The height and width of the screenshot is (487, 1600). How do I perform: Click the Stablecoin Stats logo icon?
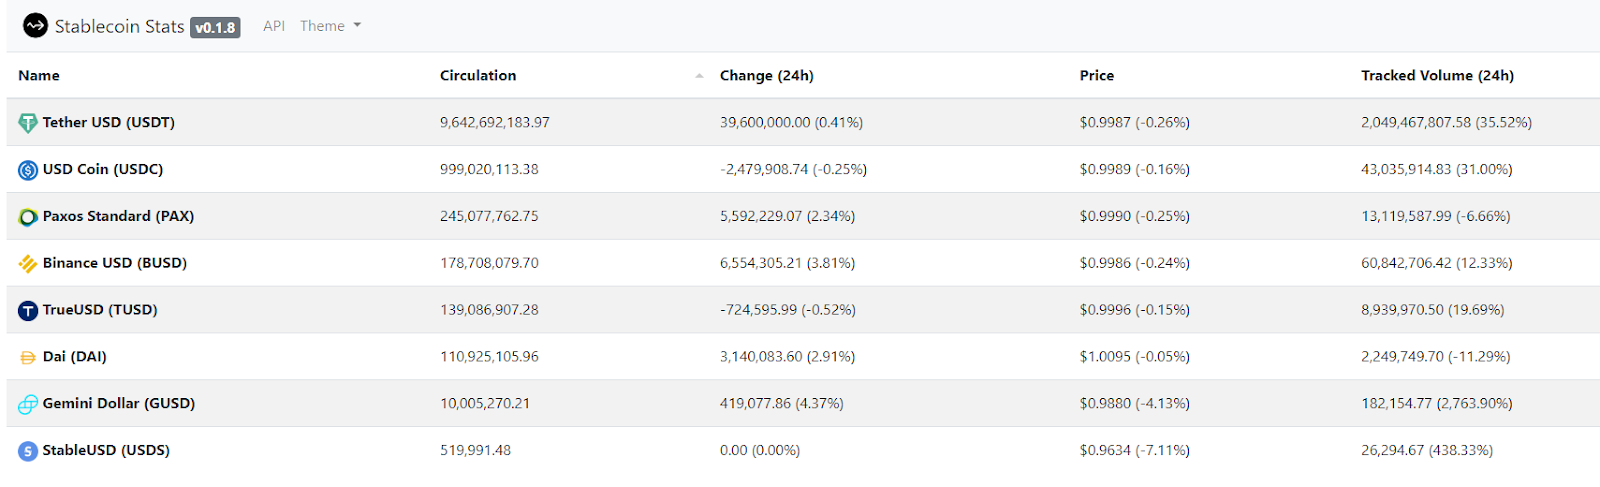[x=35, y=26]
